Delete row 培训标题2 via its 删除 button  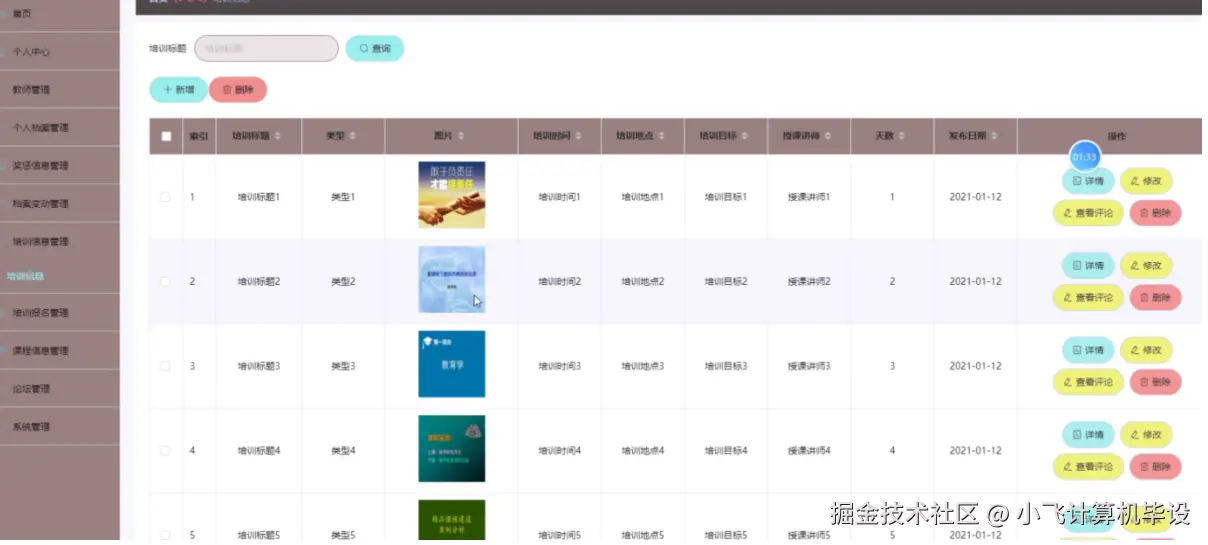click(1155, 297)
